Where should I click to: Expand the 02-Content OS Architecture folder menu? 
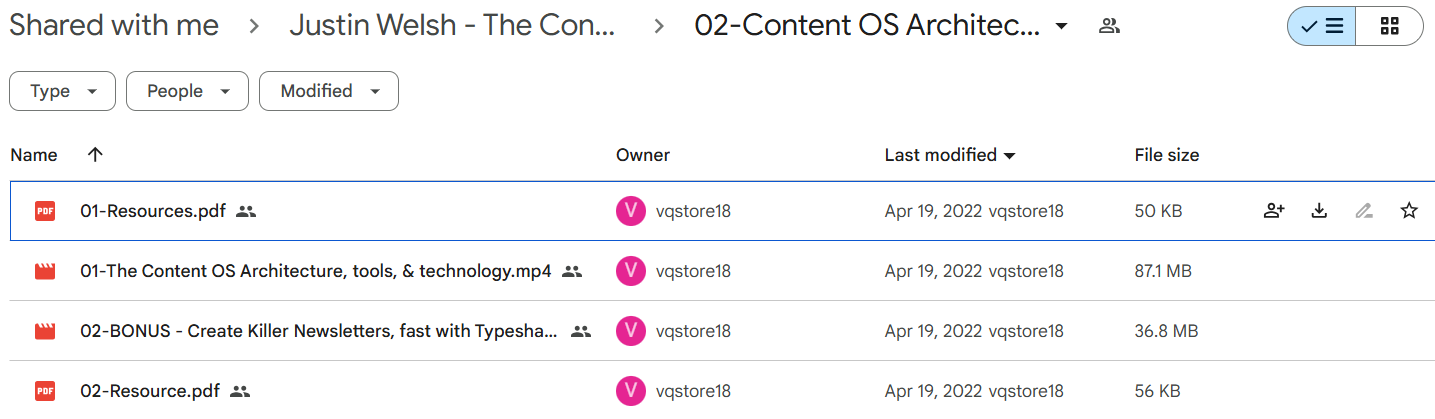coord(1061,26)
